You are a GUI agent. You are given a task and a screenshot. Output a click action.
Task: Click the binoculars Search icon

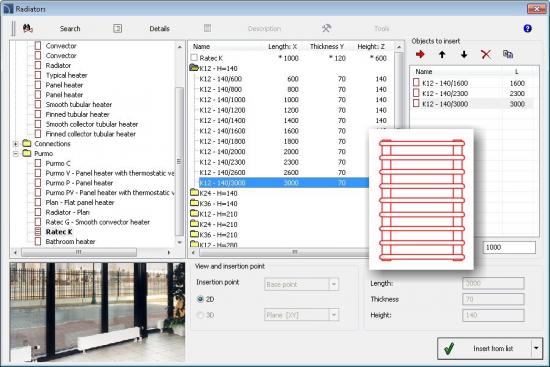(28, 28)
